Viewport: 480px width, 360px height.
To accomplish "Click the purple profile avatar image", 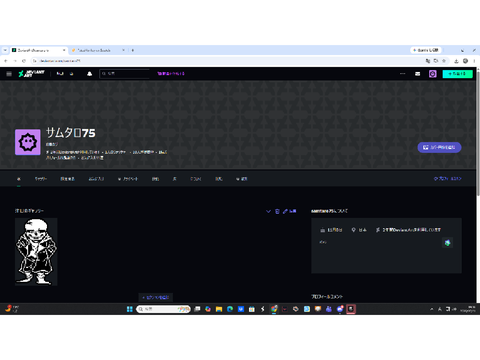I will click(x=28, y=142).
